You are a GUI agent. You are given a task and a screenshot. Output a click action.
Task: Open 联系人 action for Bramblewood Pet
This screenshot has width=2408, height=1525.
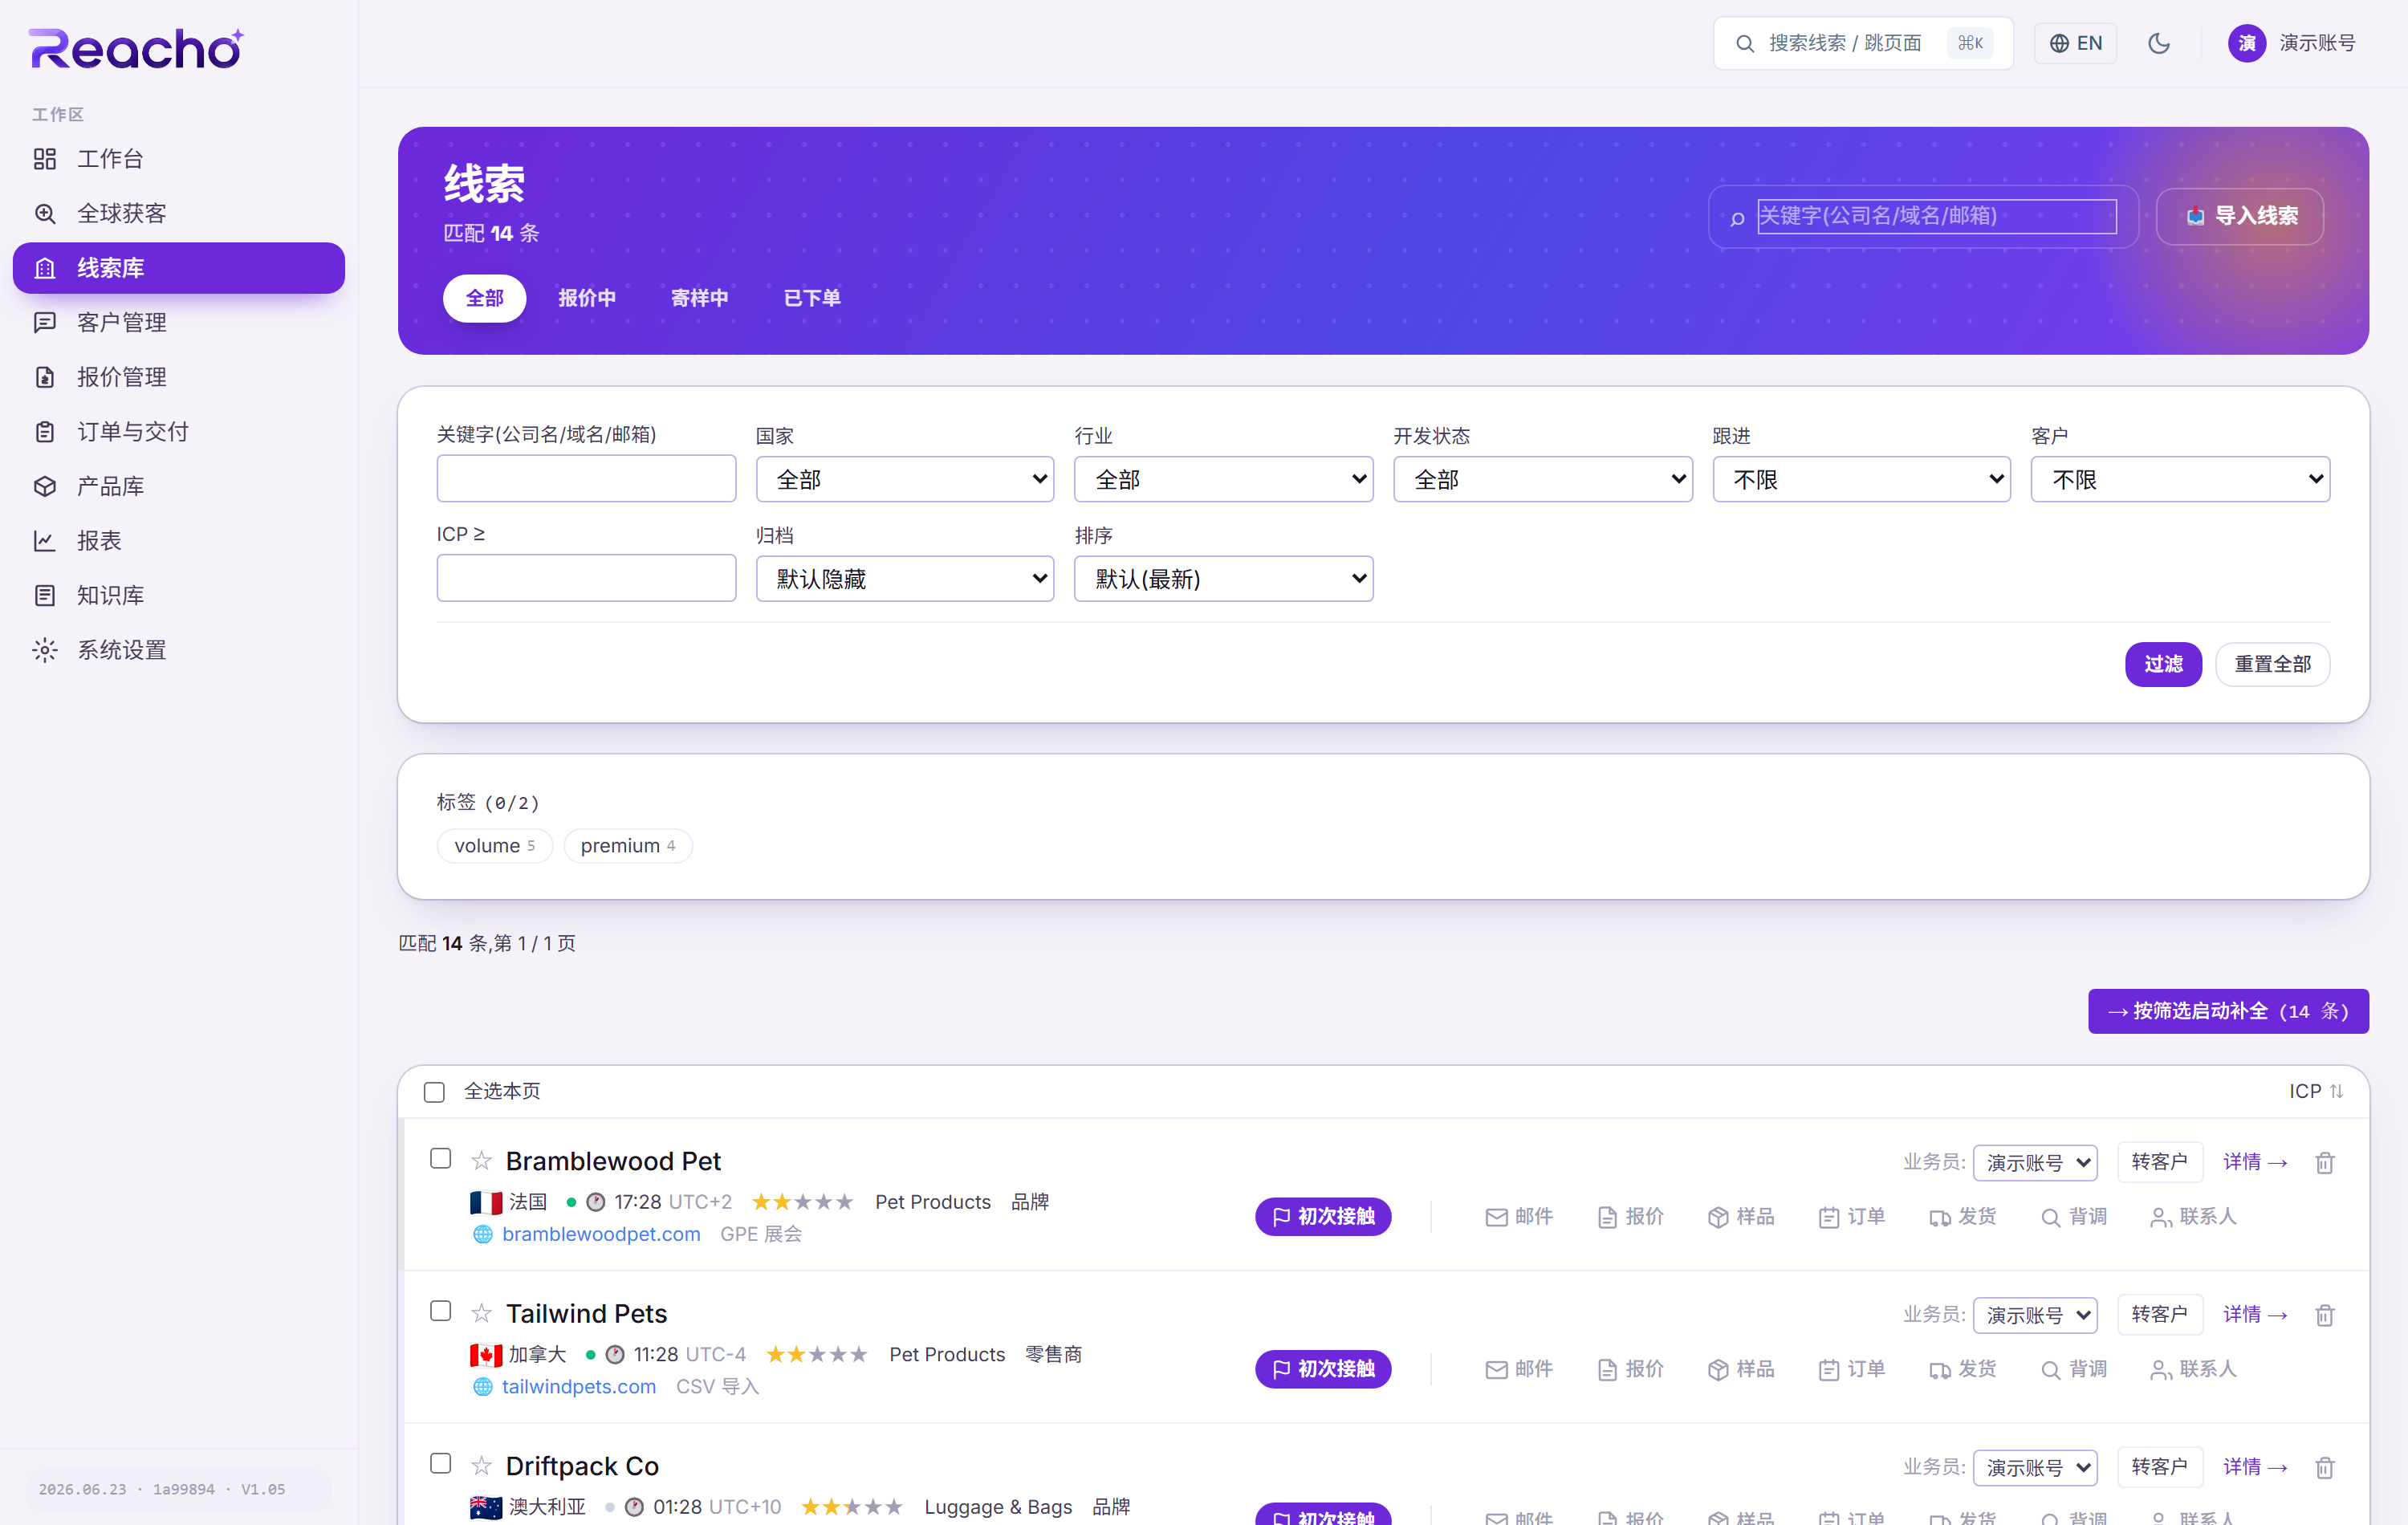point(2193,1216)
